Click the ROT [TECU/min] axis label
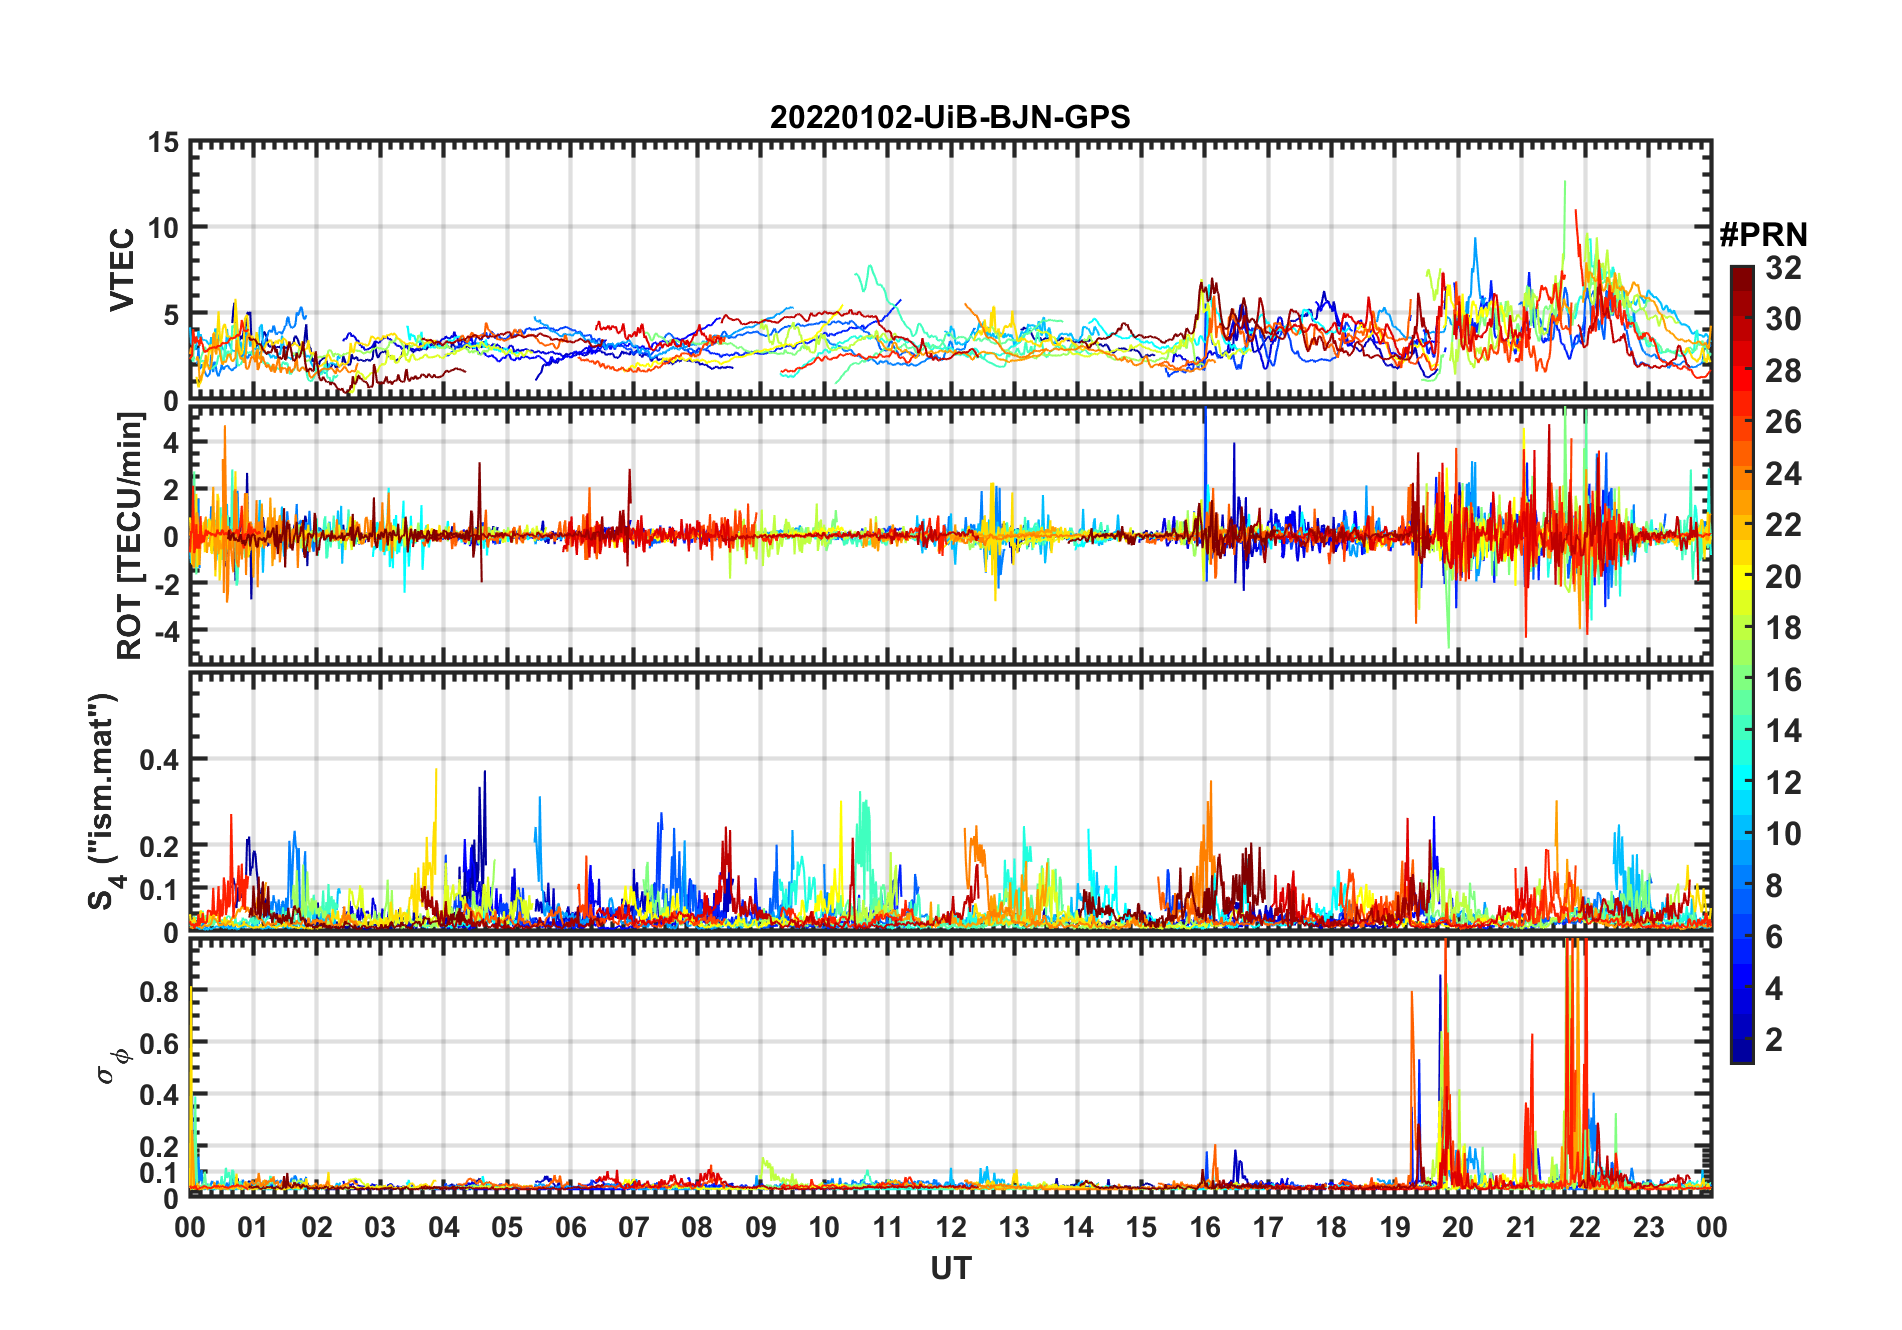 (129, 536)
